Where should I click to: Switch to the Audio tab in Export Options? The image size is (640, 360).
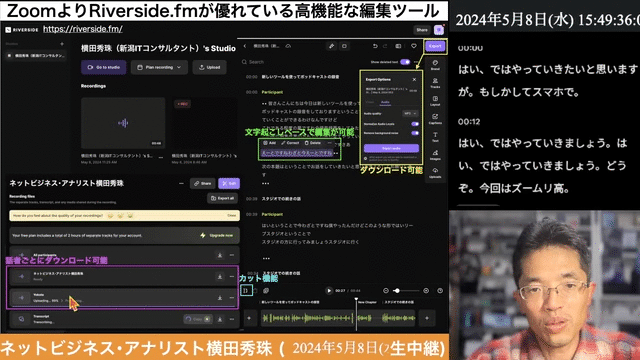[x=385, y=102]
